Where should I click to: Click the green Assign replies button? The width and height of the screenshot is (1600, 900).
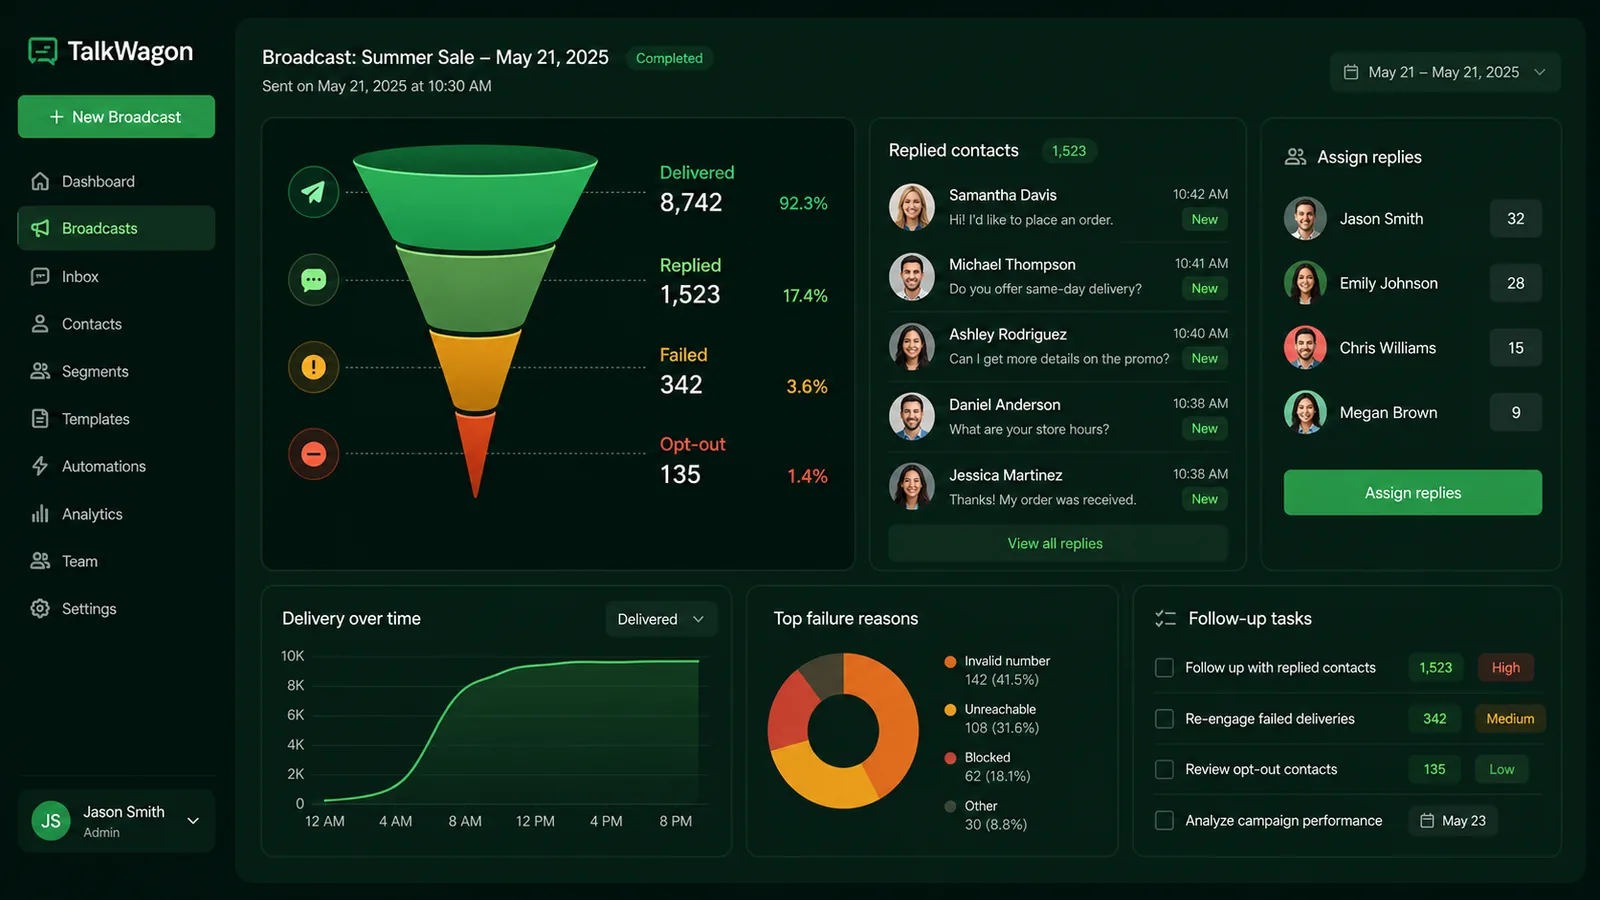coord(1412,493)
